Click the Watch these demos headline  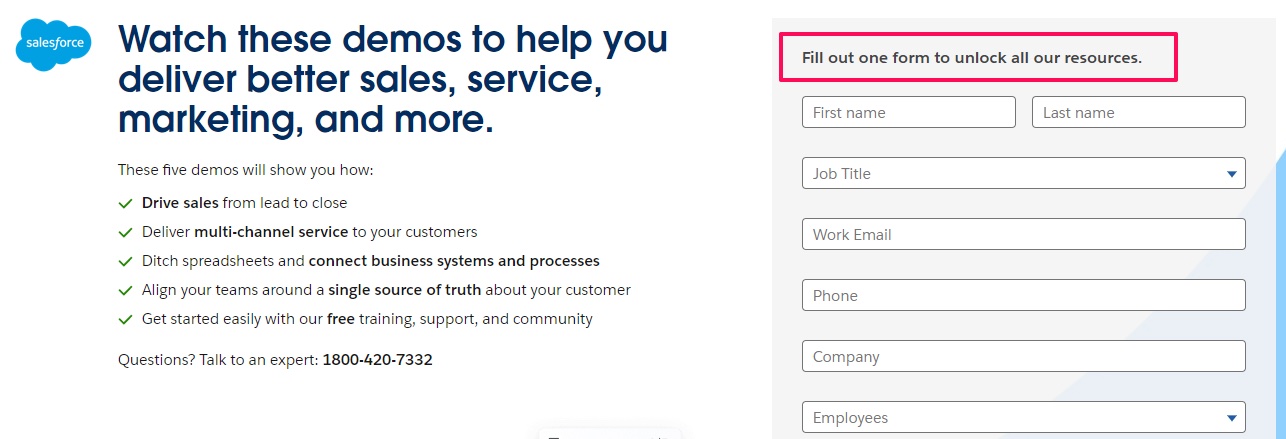pyautogui.click(x=393, y=79)
